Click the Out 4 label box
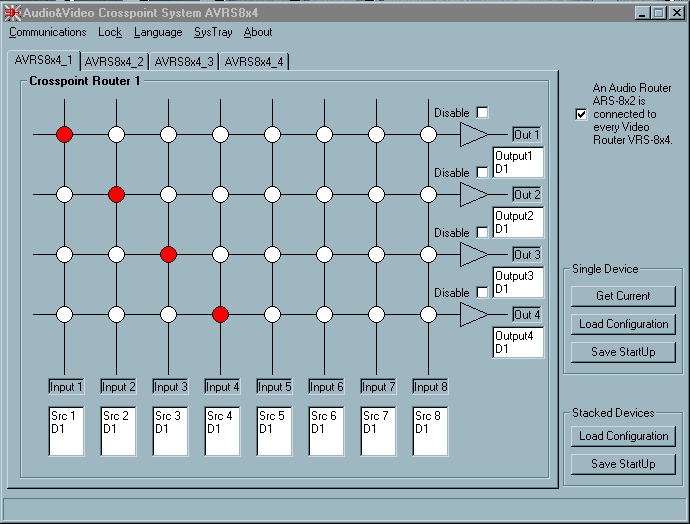Screen dimensions: 690x524 526,315
